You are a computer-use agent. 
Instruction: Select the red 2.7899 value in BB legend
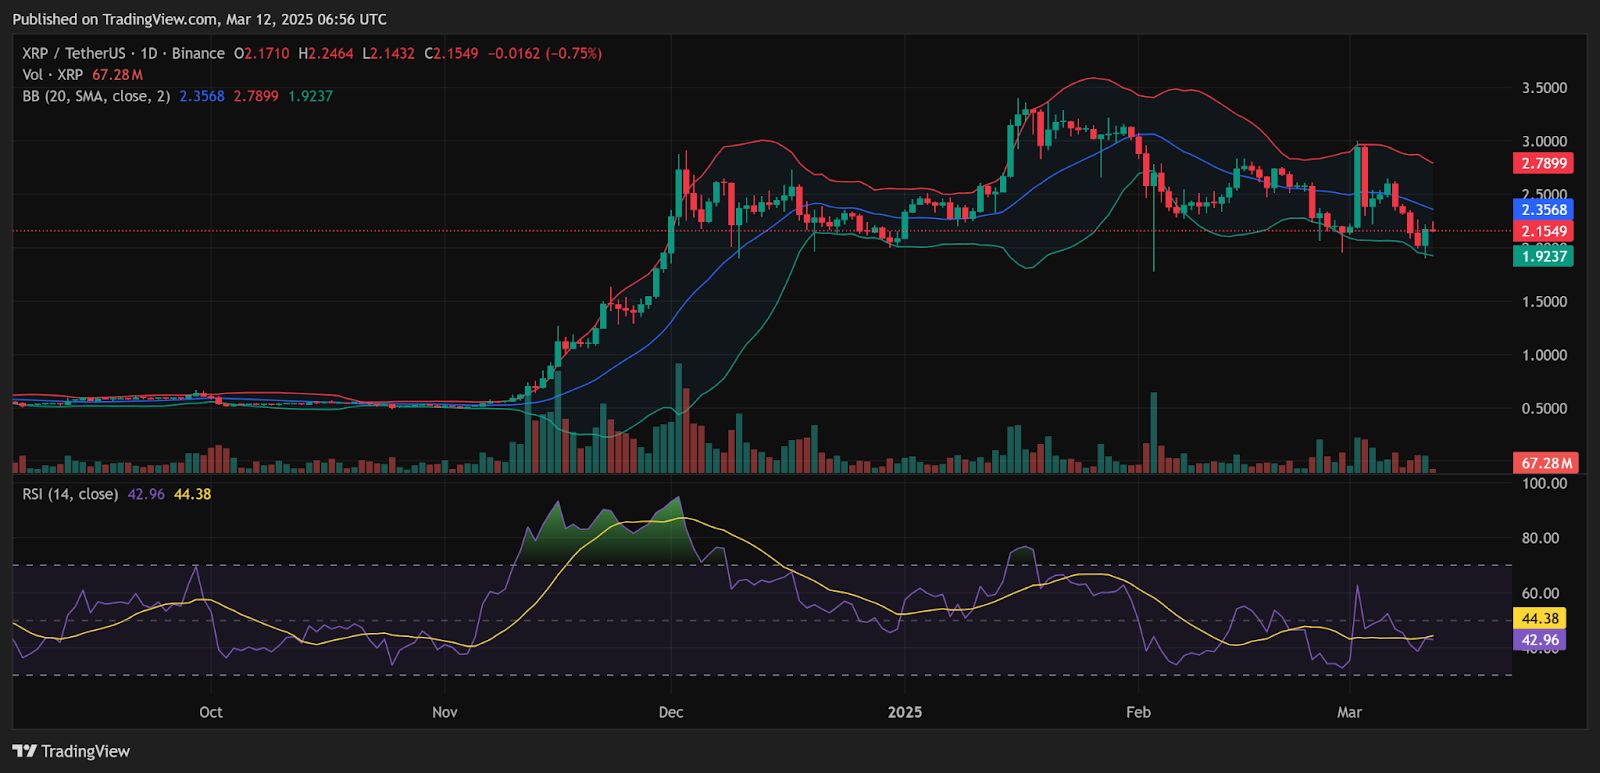(256, 96)
